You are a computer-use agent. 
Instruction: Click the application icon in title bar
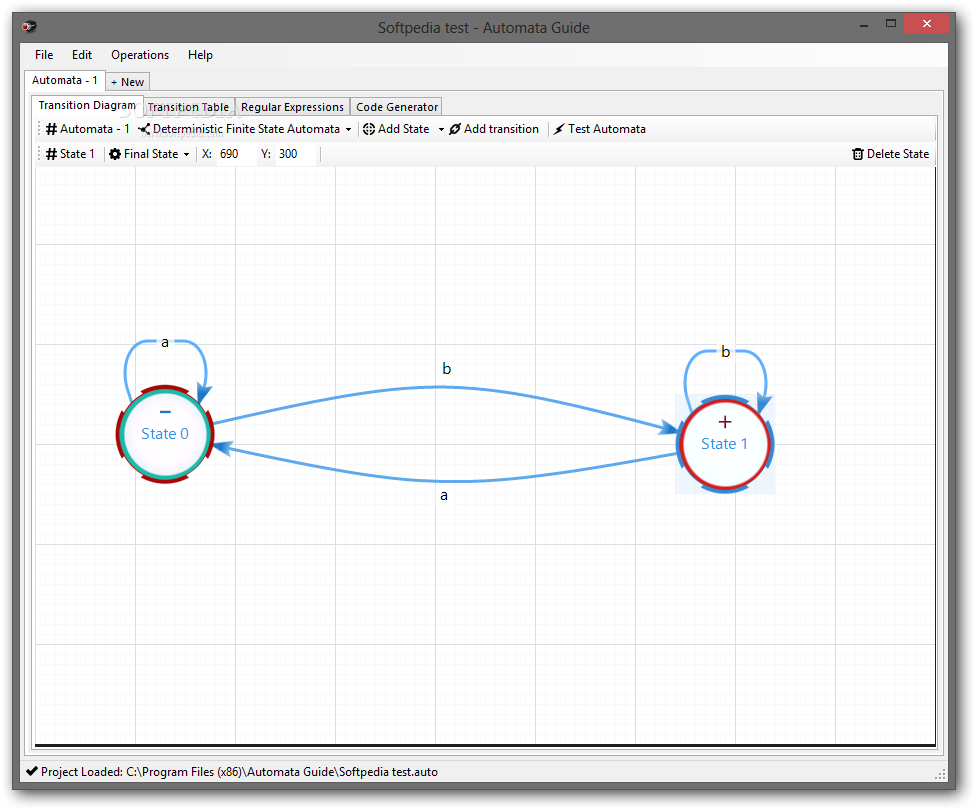[29, 26]
